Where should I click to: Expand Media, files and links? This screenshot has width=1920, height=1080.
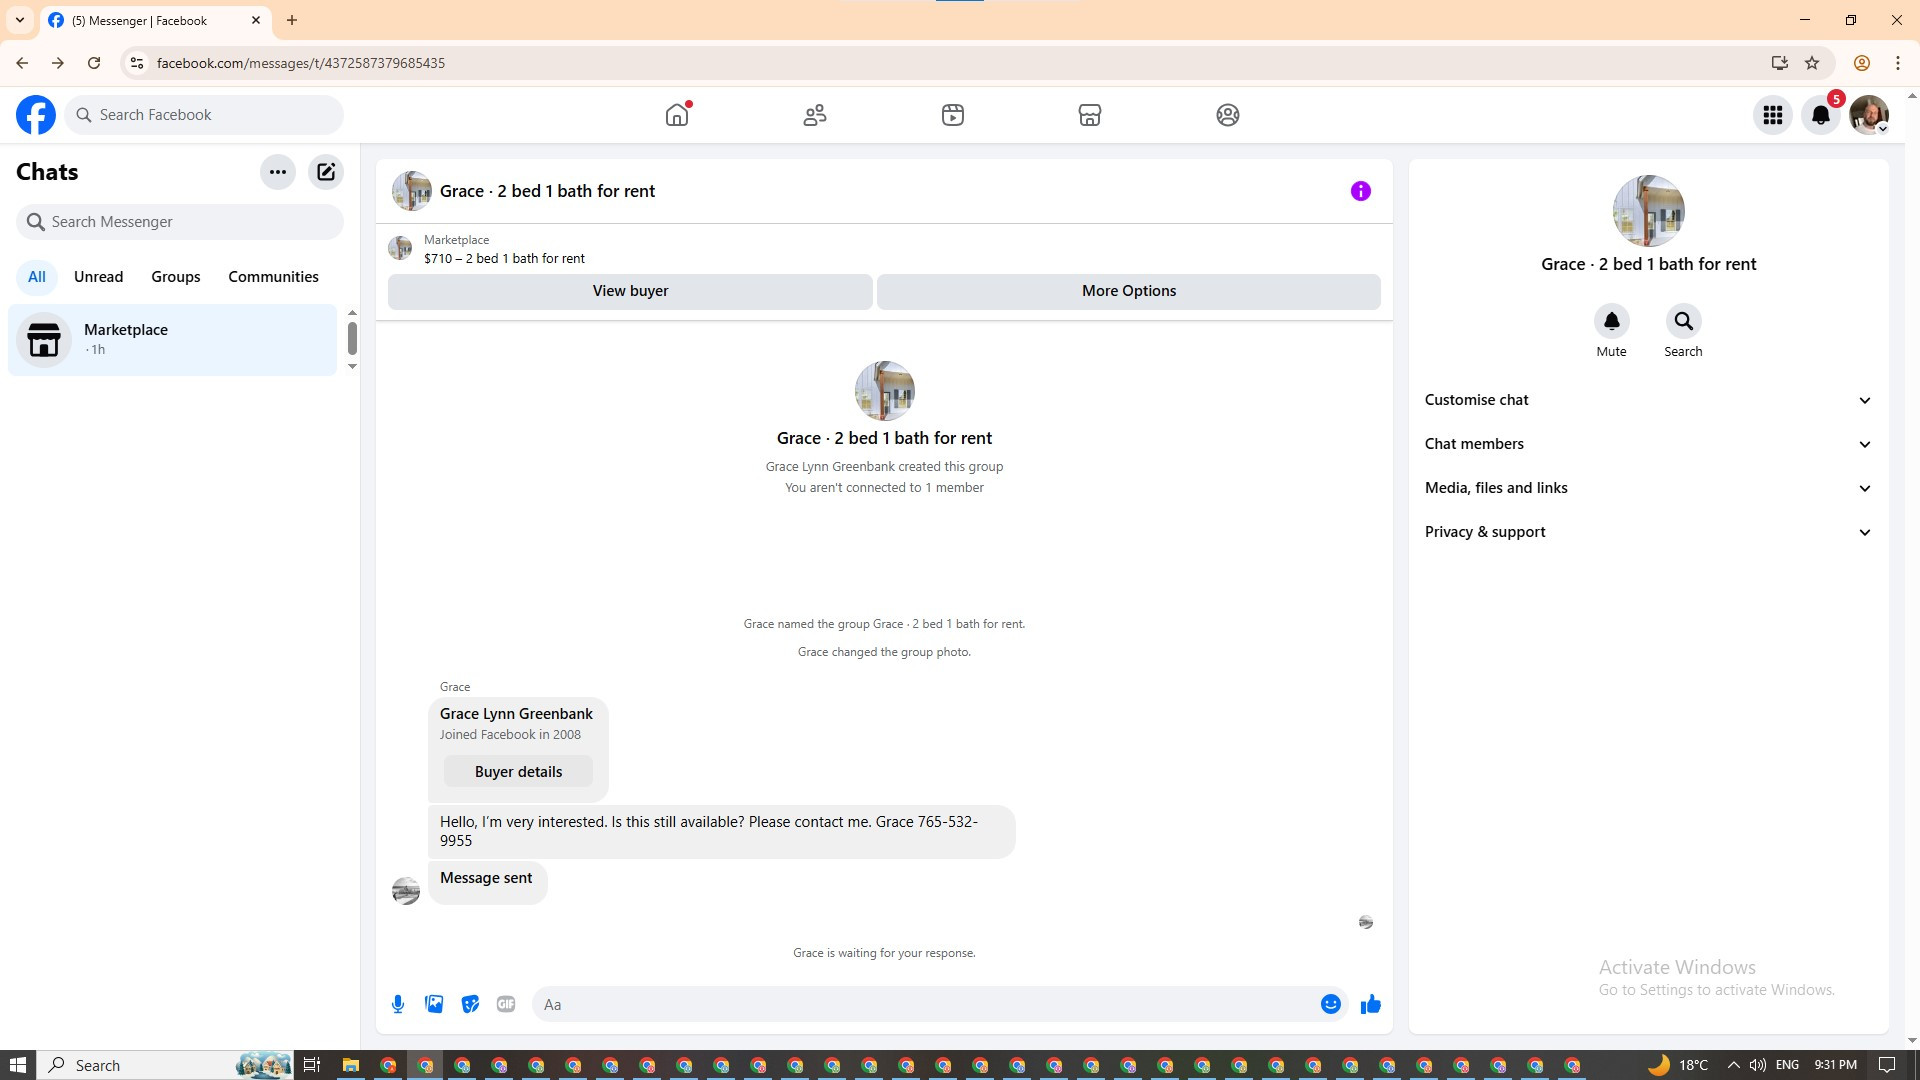pyautogui.click(x=1648, y=488)
